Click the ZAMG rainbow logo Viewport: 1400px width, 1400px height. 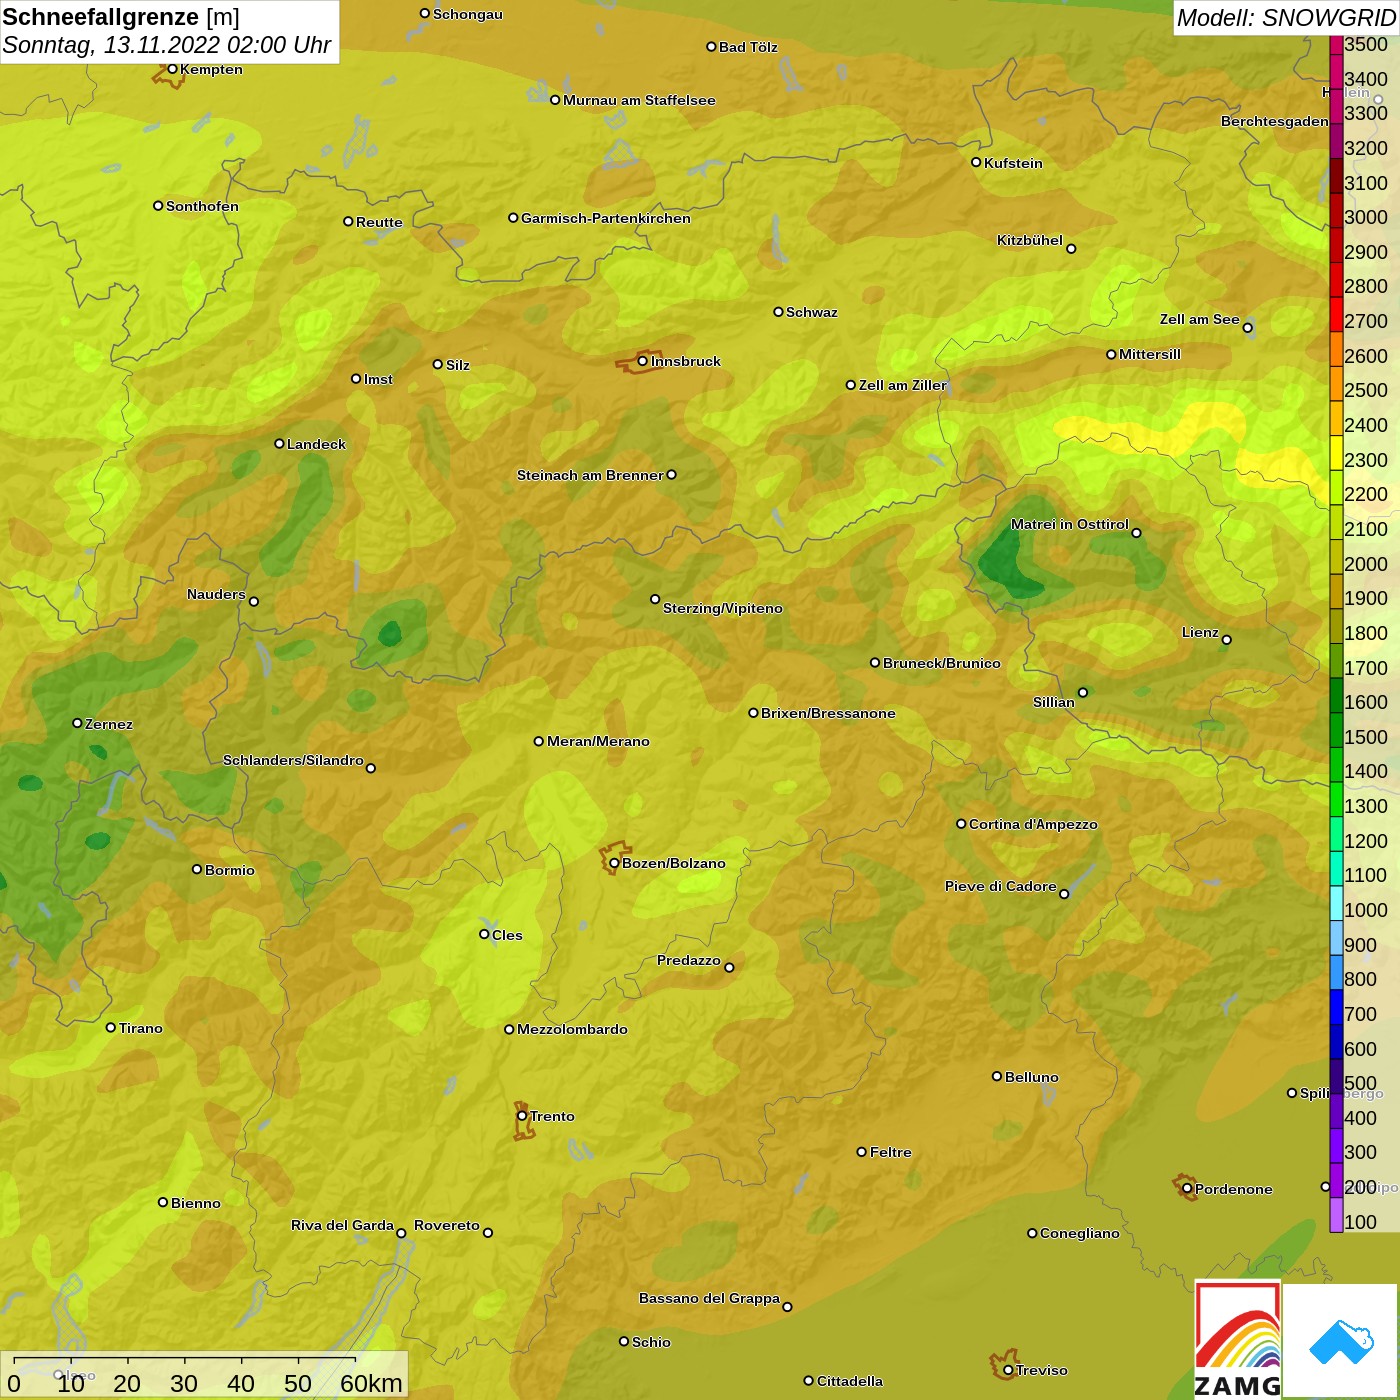click(1237, 1339)
